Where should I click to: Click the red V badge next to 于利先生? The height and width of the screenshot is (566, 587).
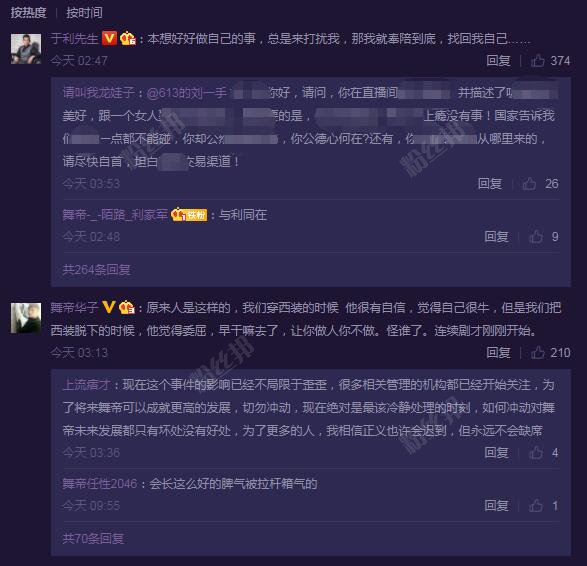click(109, 38)
